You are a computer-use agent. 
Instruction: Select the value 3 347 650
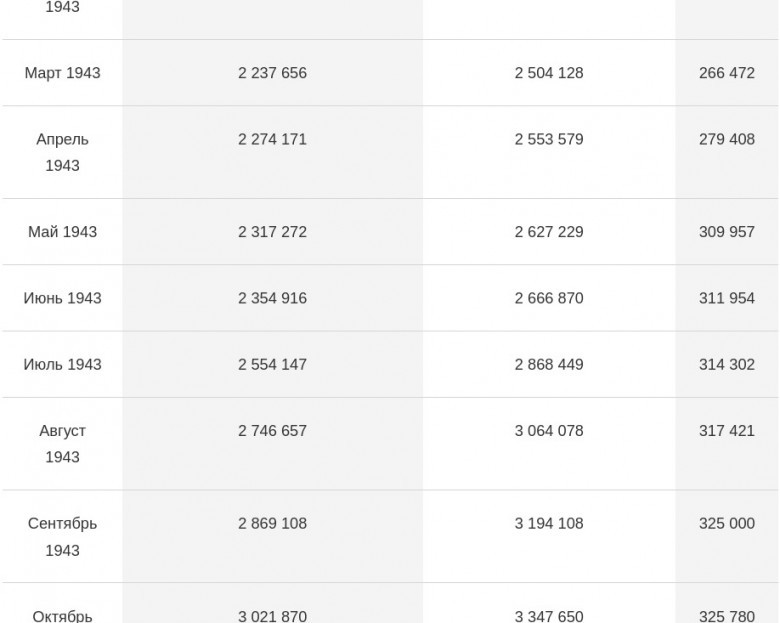click(x=549, y=616)
